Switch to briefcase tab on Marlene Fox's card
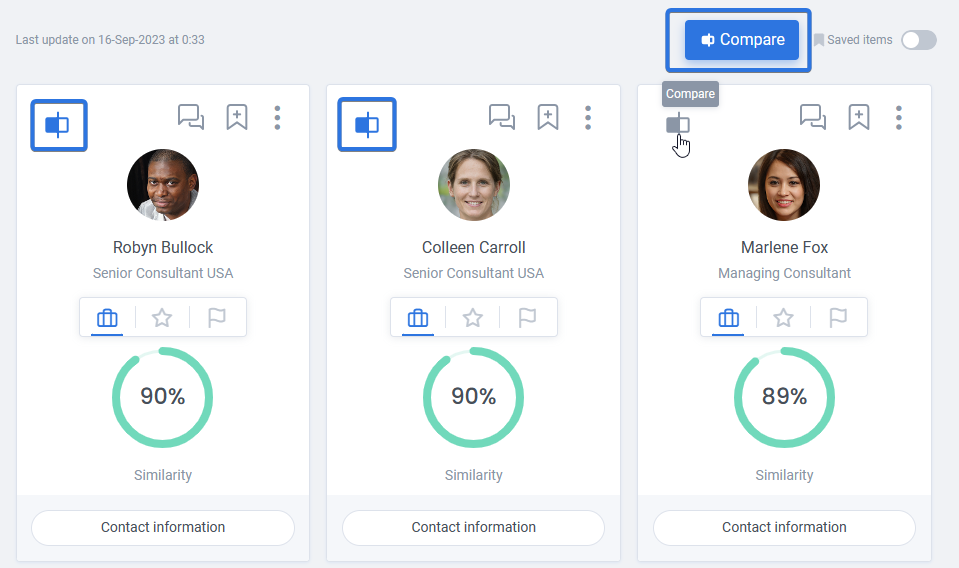The height and width of the screenshot is (568, 959). [x=728, y=318]
